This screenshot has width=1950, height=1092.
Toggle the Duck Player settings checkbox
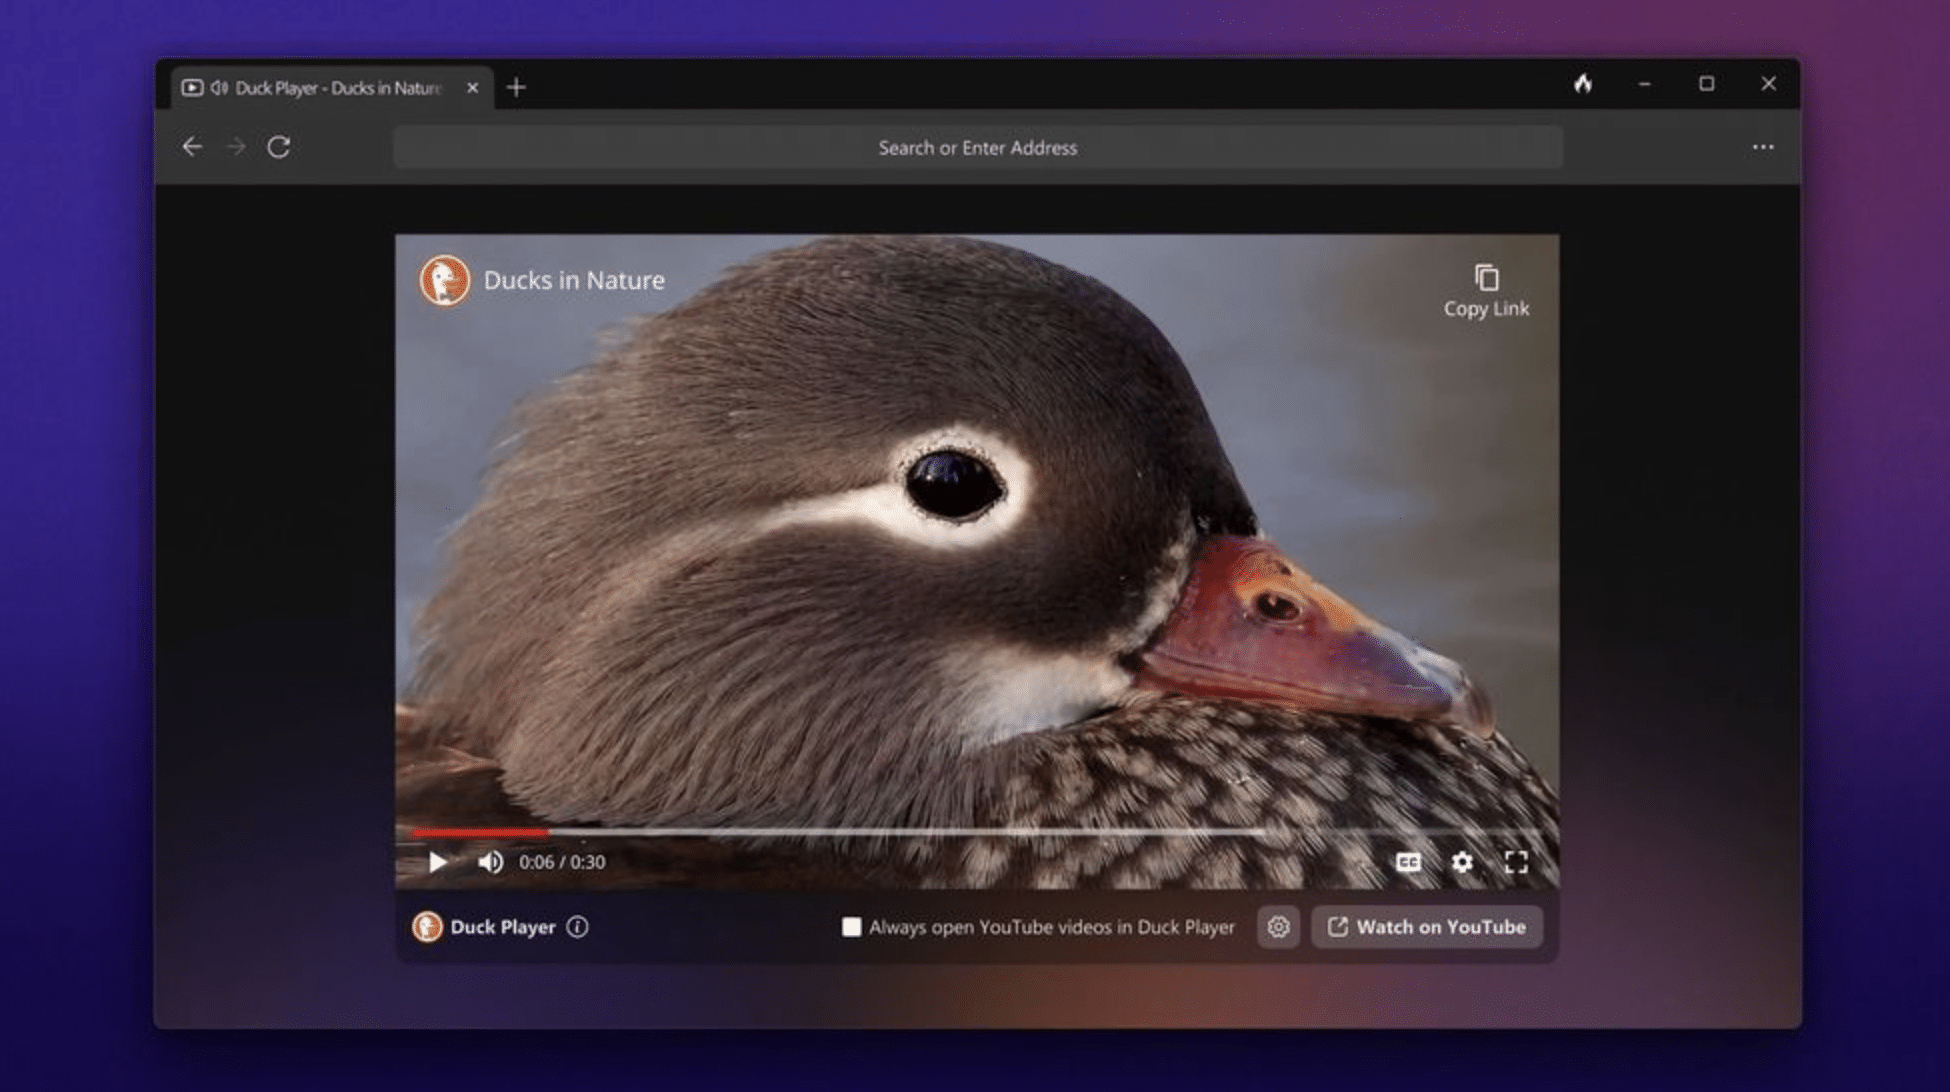pos(848,927)
